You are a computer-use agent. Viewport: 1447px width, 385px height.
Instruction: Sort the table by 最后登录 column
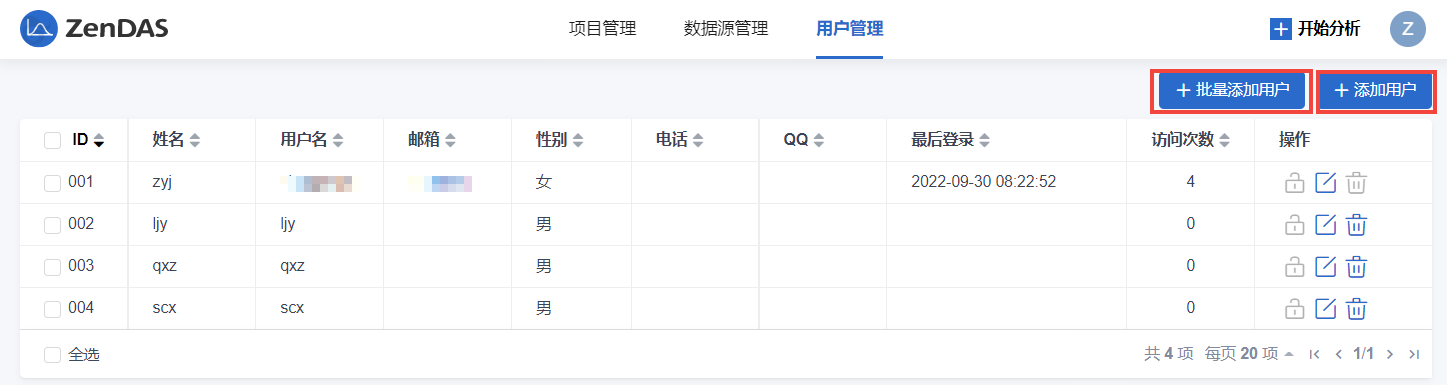pos(951,141)
